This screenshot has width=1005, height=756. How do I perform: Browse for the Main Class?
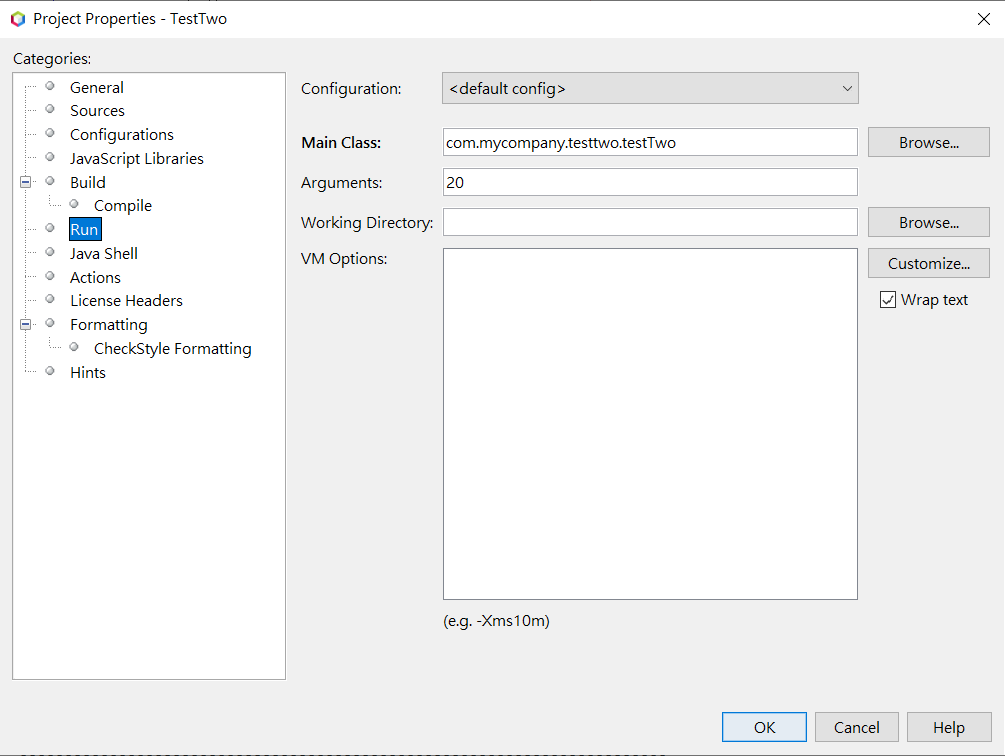click(x=928, y=143)
